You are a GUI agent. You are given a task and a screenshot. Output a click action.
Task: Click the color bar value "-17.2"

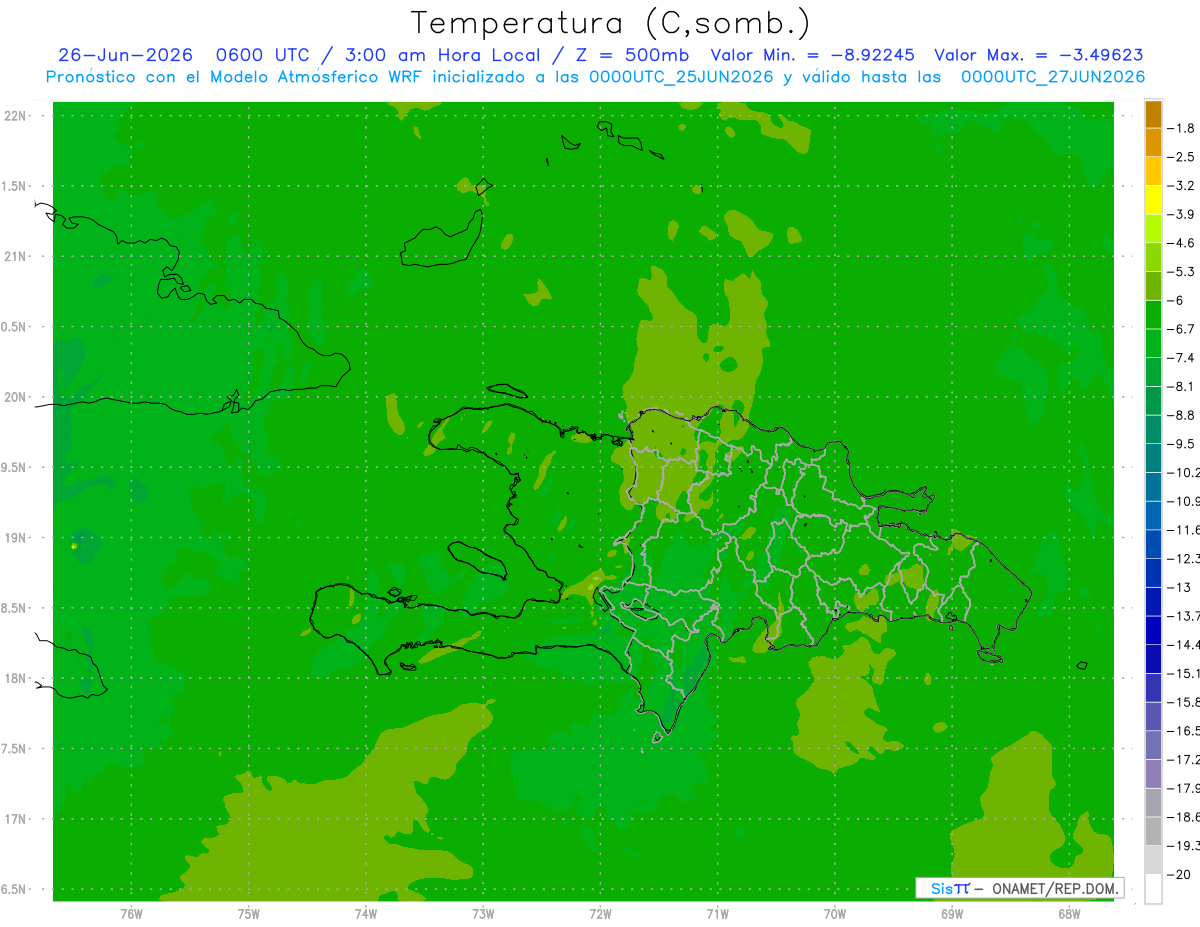[1184, 759]
